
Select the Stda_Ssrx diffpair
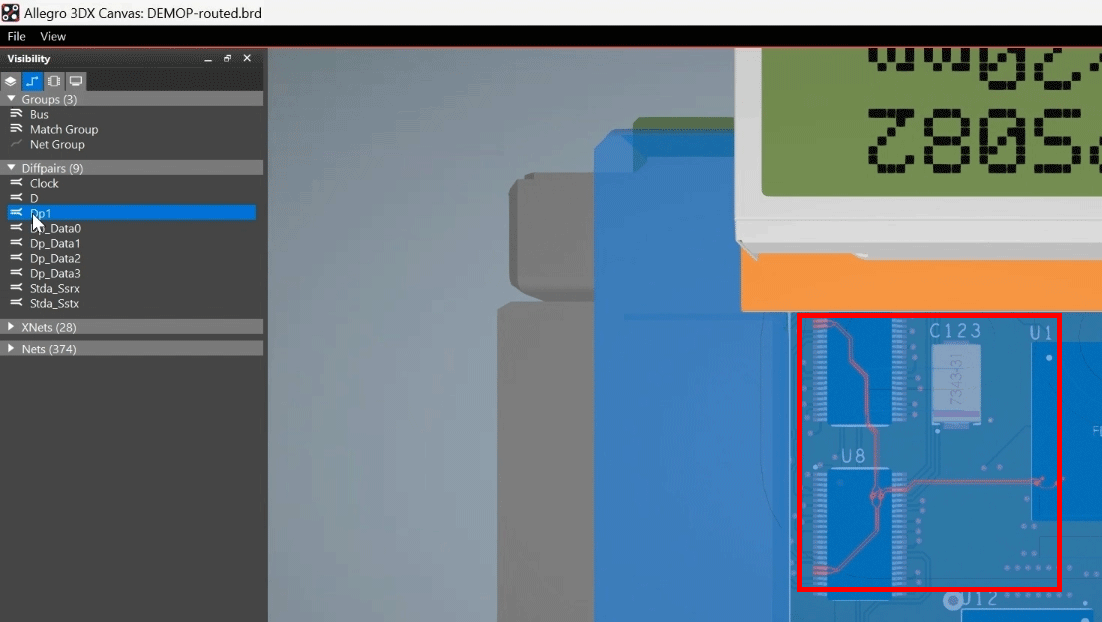point(55,289)
